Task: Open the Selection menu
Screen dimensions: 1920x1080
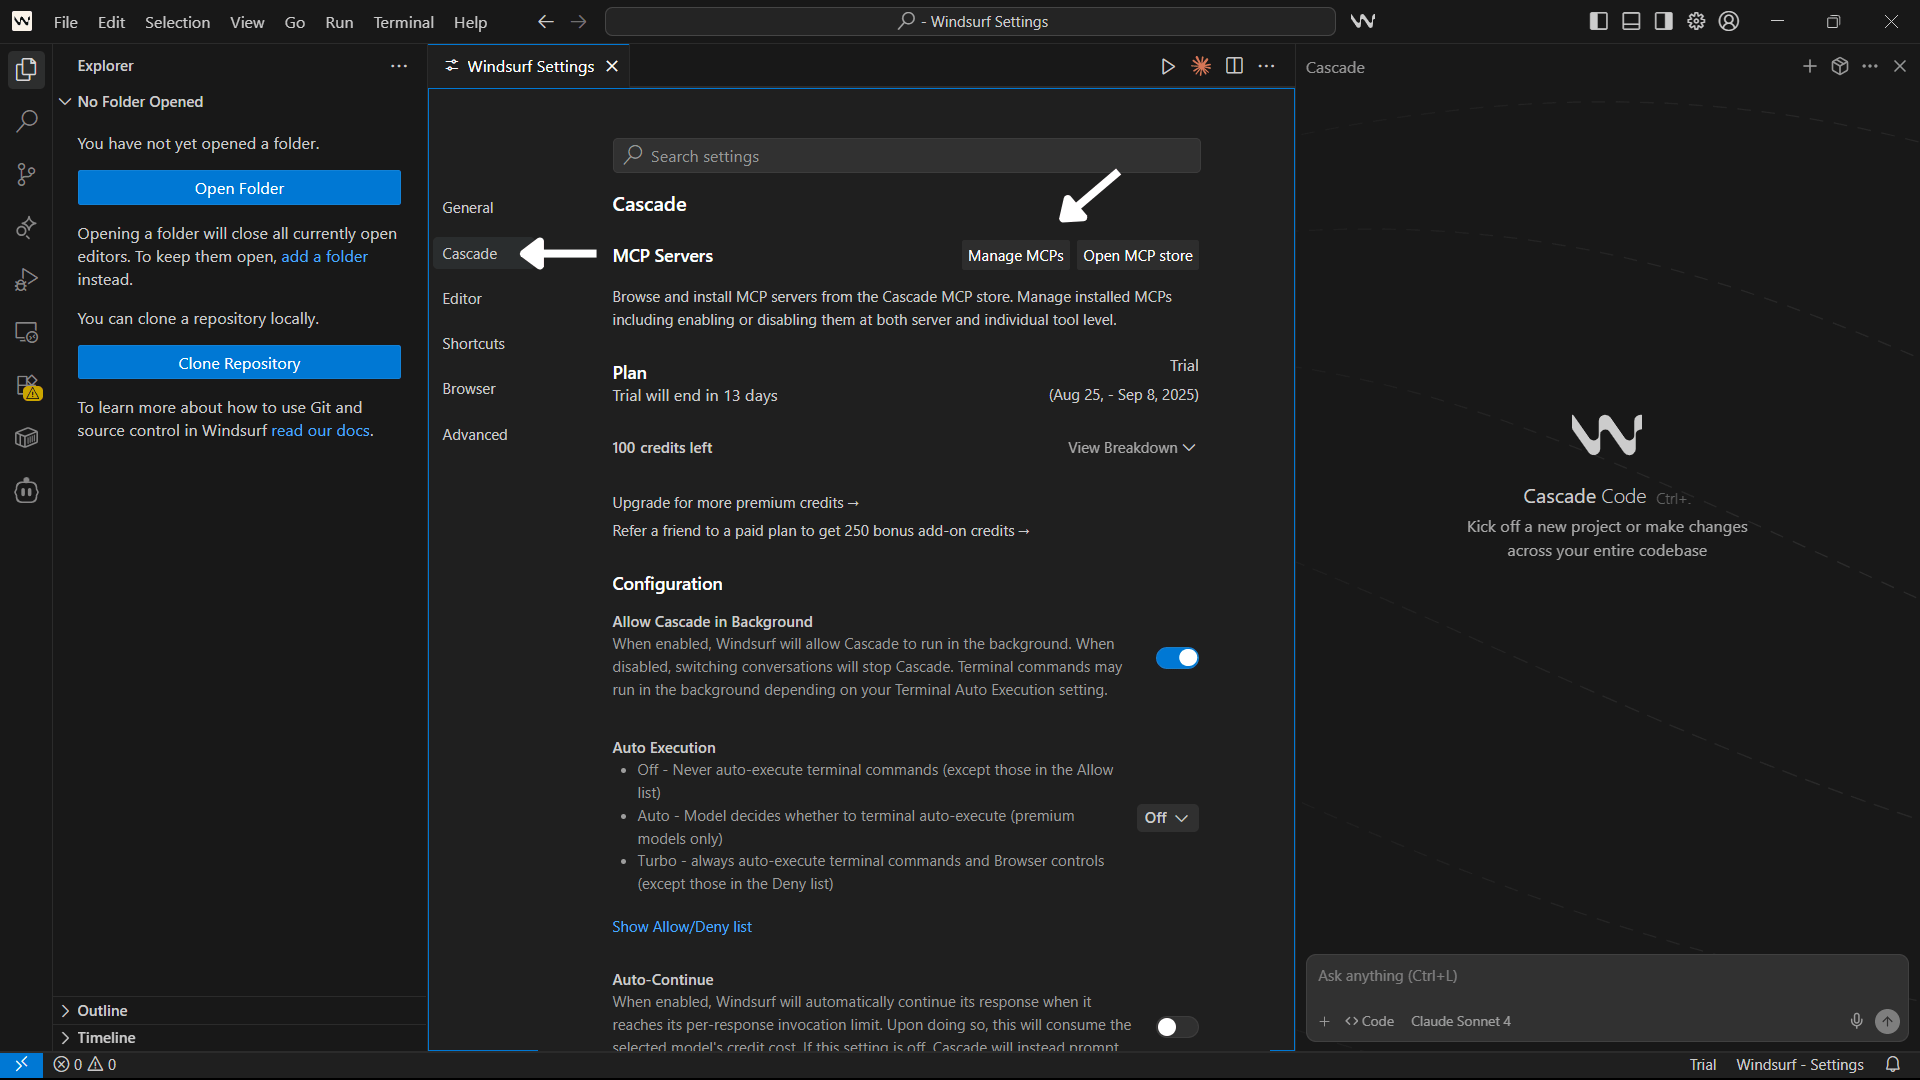Action: coord(177,21)
